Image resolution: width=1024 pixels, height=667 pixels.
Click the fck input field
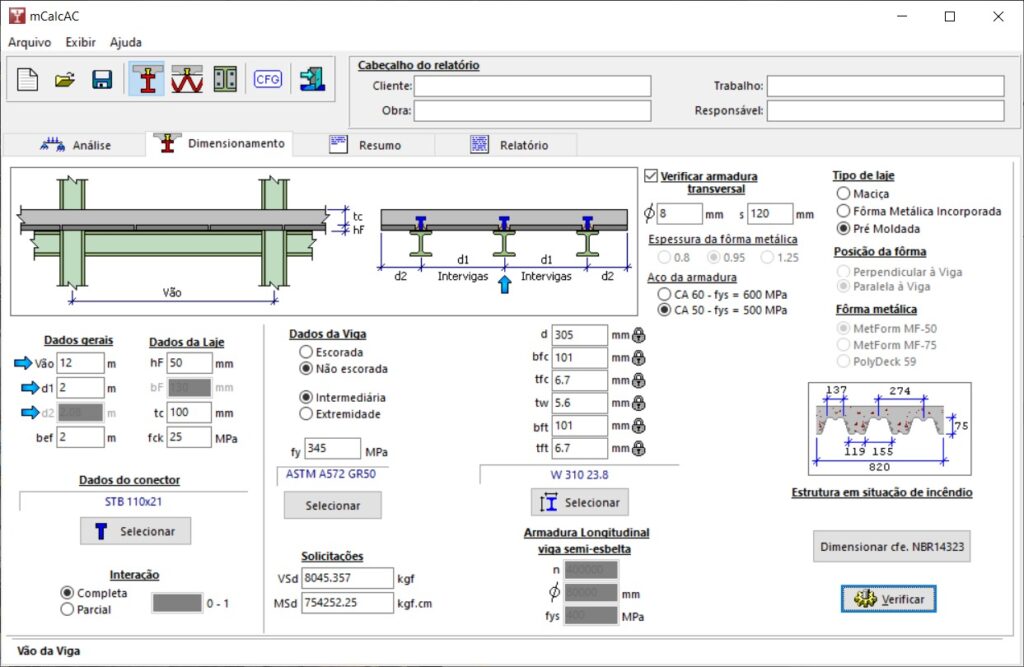(189, 438)
